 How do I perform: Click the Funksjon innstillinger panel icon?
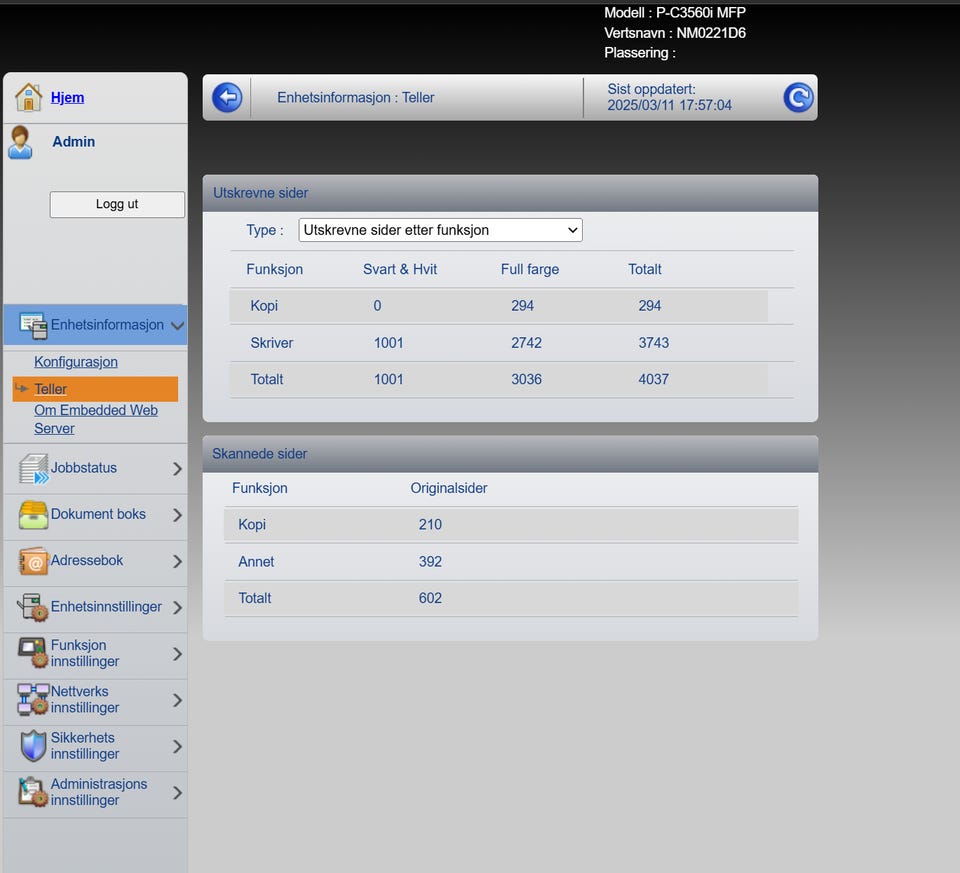coord(33,653)
